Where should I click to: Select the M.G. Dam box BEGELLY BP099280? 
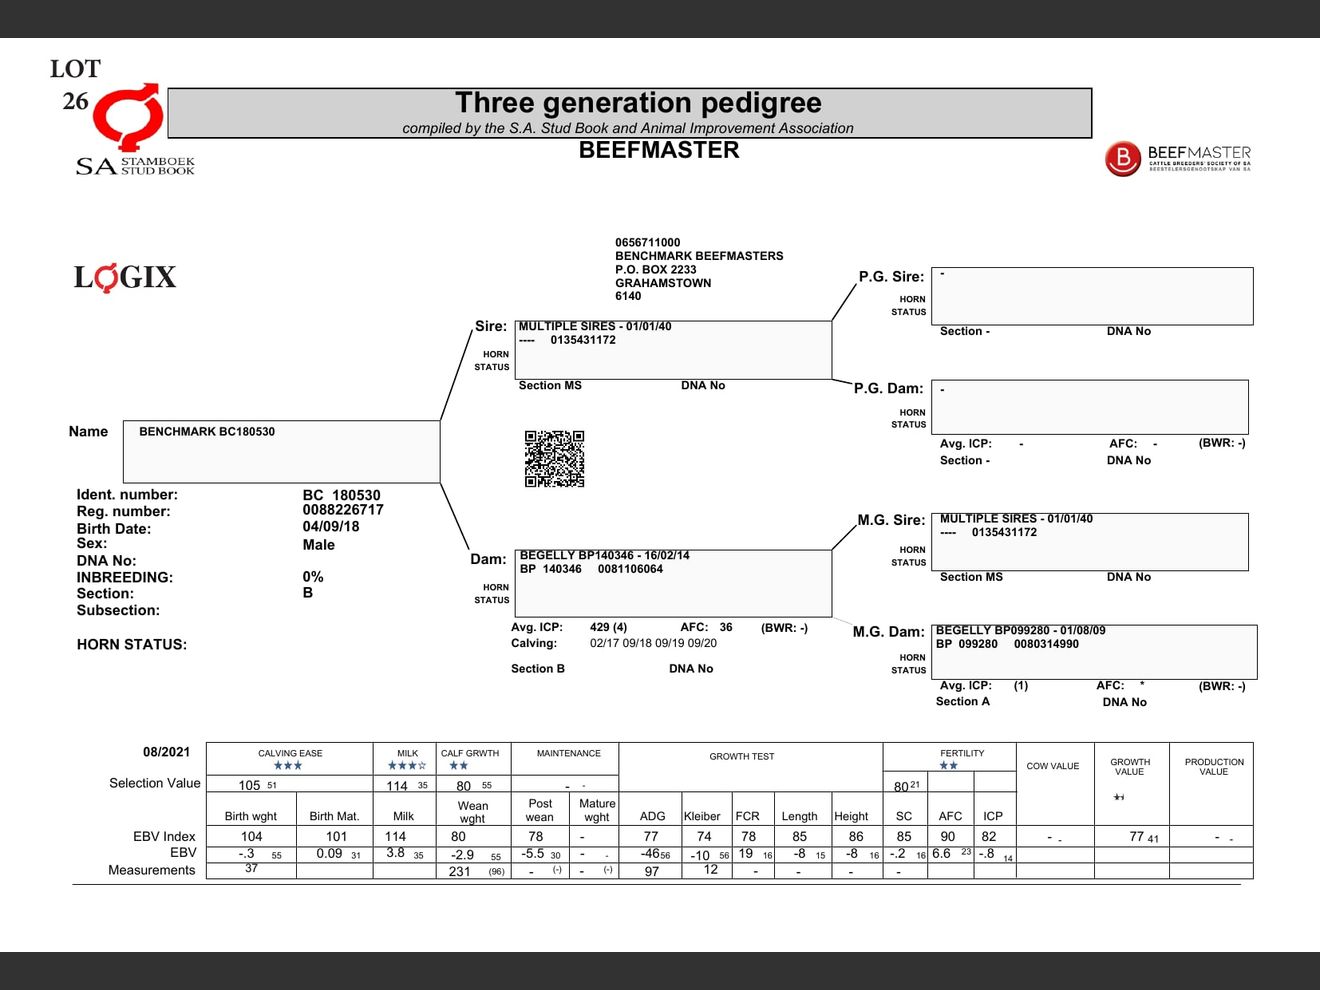tap(1095, 652)
